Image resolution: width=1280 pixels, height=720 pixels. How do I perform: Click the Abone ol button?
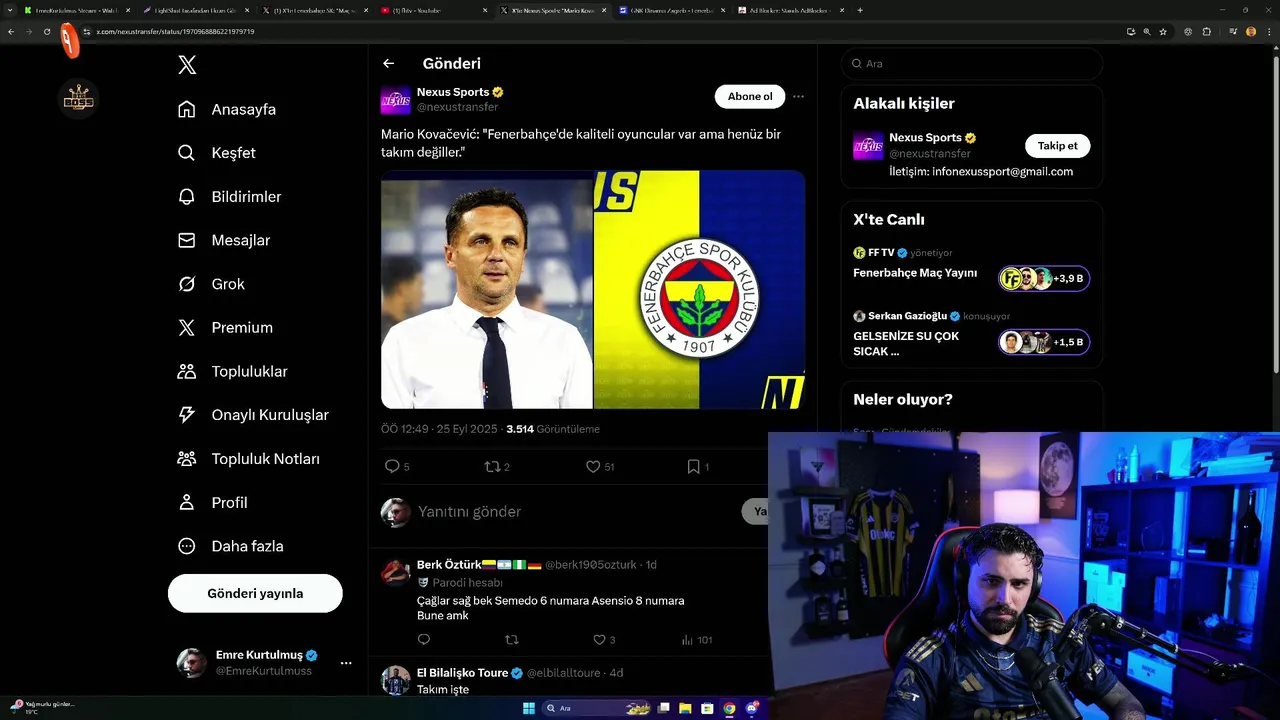click(x=750, y=96)
